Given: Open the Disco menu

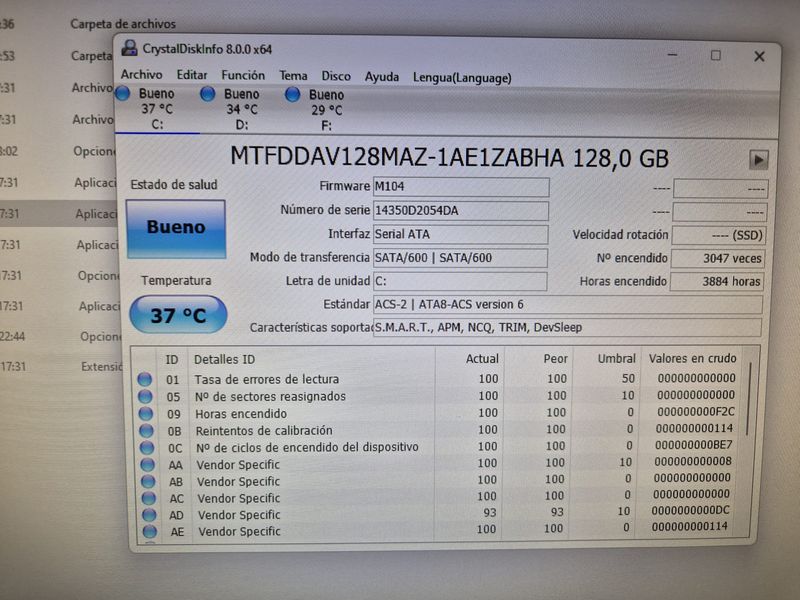Looking at the screenshot, I should [336, 77].
